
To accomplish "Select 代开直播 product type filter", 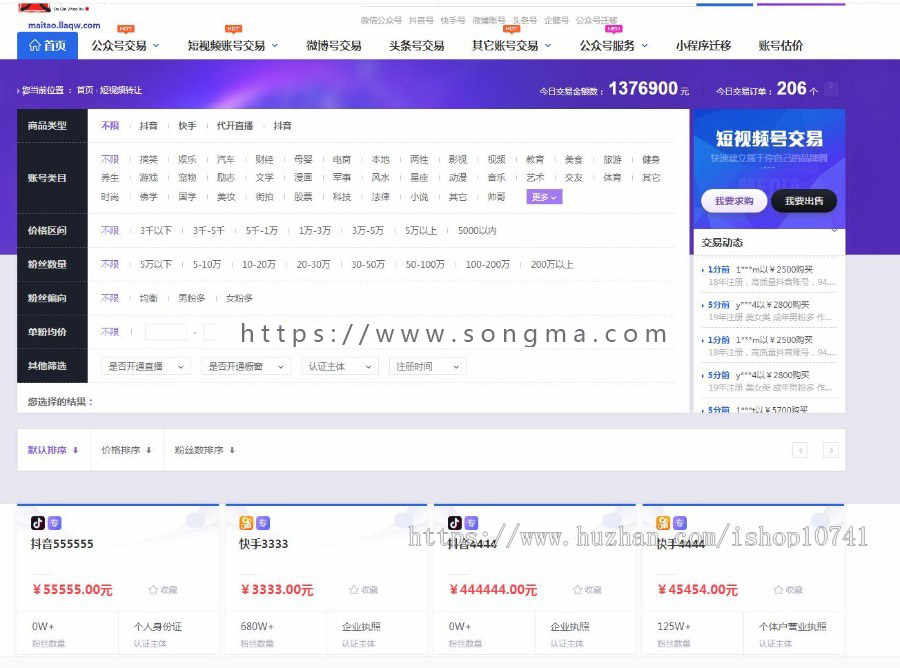I will [235, 126].
